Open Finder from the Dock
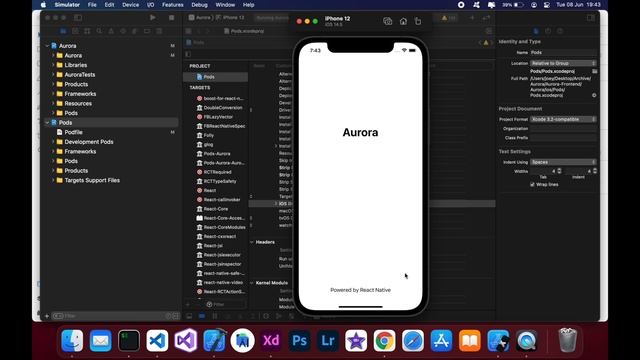Screen dimensions: 640x360 [72, 340]
